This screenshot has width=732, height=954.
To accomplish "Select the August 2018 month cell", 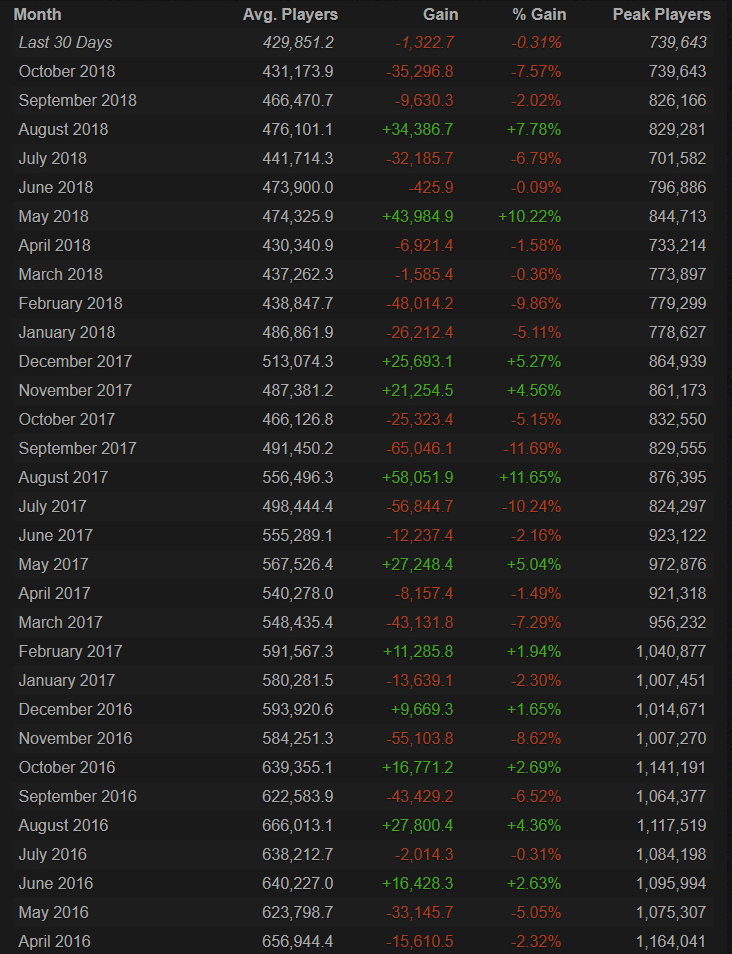I will pyautogui.click(x=63, y=130).
